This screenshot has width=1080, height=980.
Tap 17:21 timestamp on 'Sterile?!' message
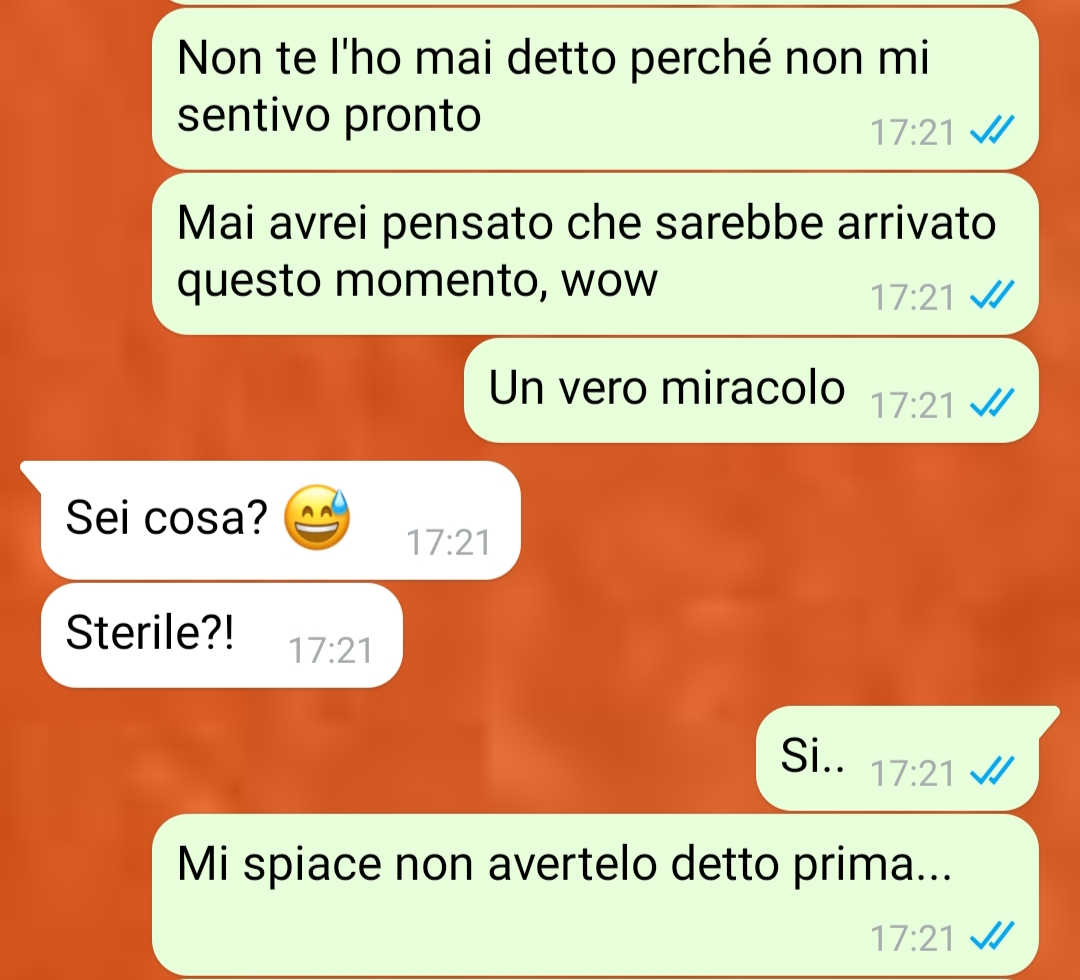[x=331, y=651]
